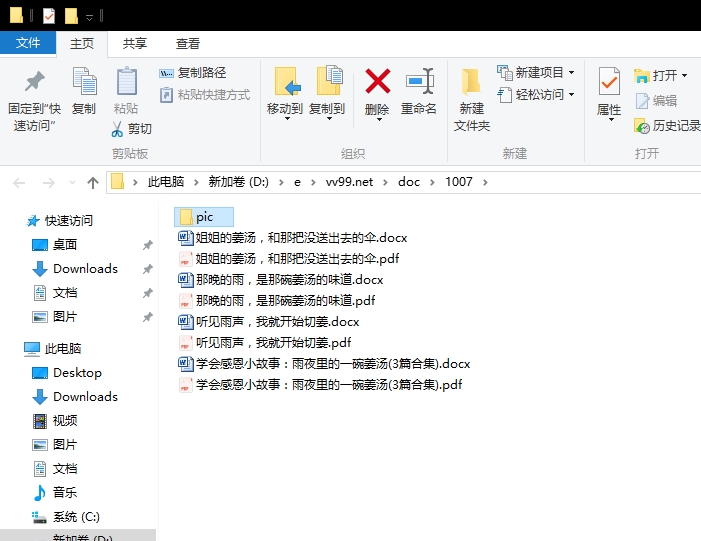Select 学会感恩小故事 合集 .docx file
The height and width of the screenshot is (541, 701).
[324, 364]
